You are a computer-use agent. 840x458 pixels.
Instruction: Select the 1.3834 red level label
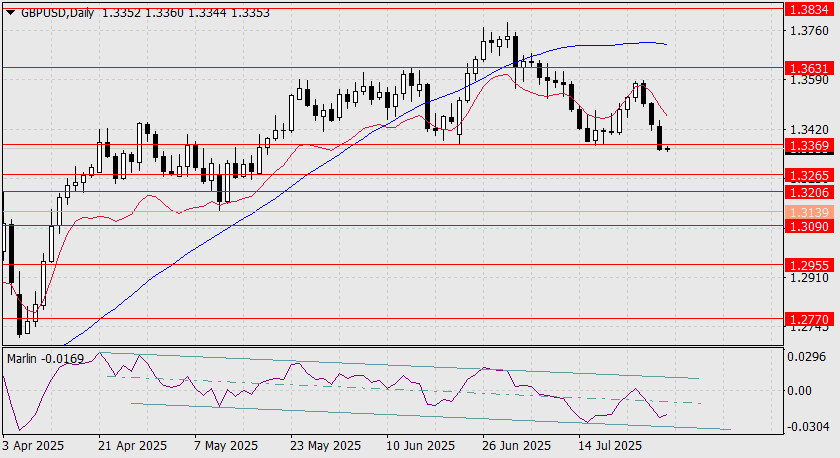809,9
